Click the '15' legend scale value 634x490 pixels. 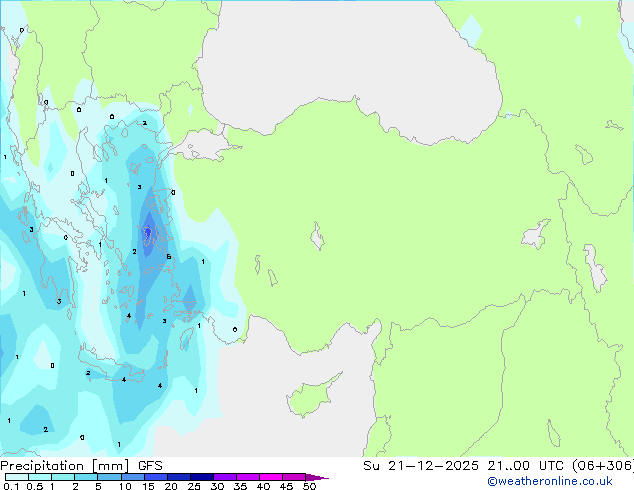tap(148, 486)
